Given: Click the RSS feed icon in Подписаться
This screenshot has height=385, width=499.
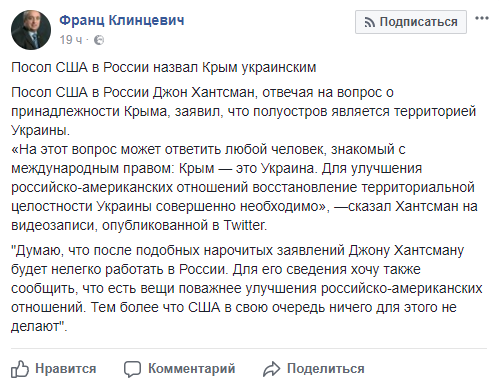Looking at the screenshot, I should pyautogui.click(x=370, y=22).
